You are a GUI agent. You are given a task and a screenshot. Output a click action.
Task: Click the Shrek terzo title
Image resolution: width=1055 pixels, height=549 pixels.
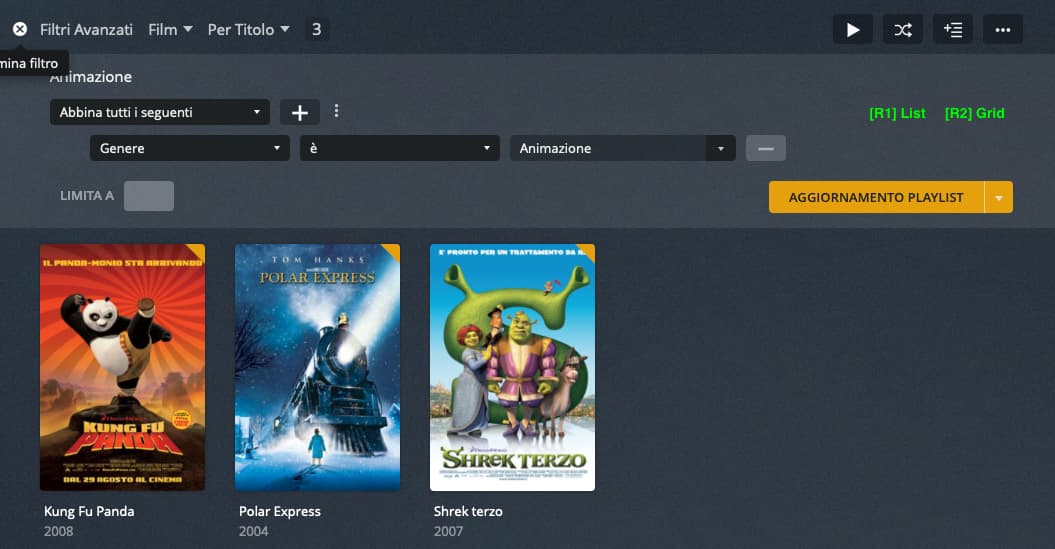point(468,511)
